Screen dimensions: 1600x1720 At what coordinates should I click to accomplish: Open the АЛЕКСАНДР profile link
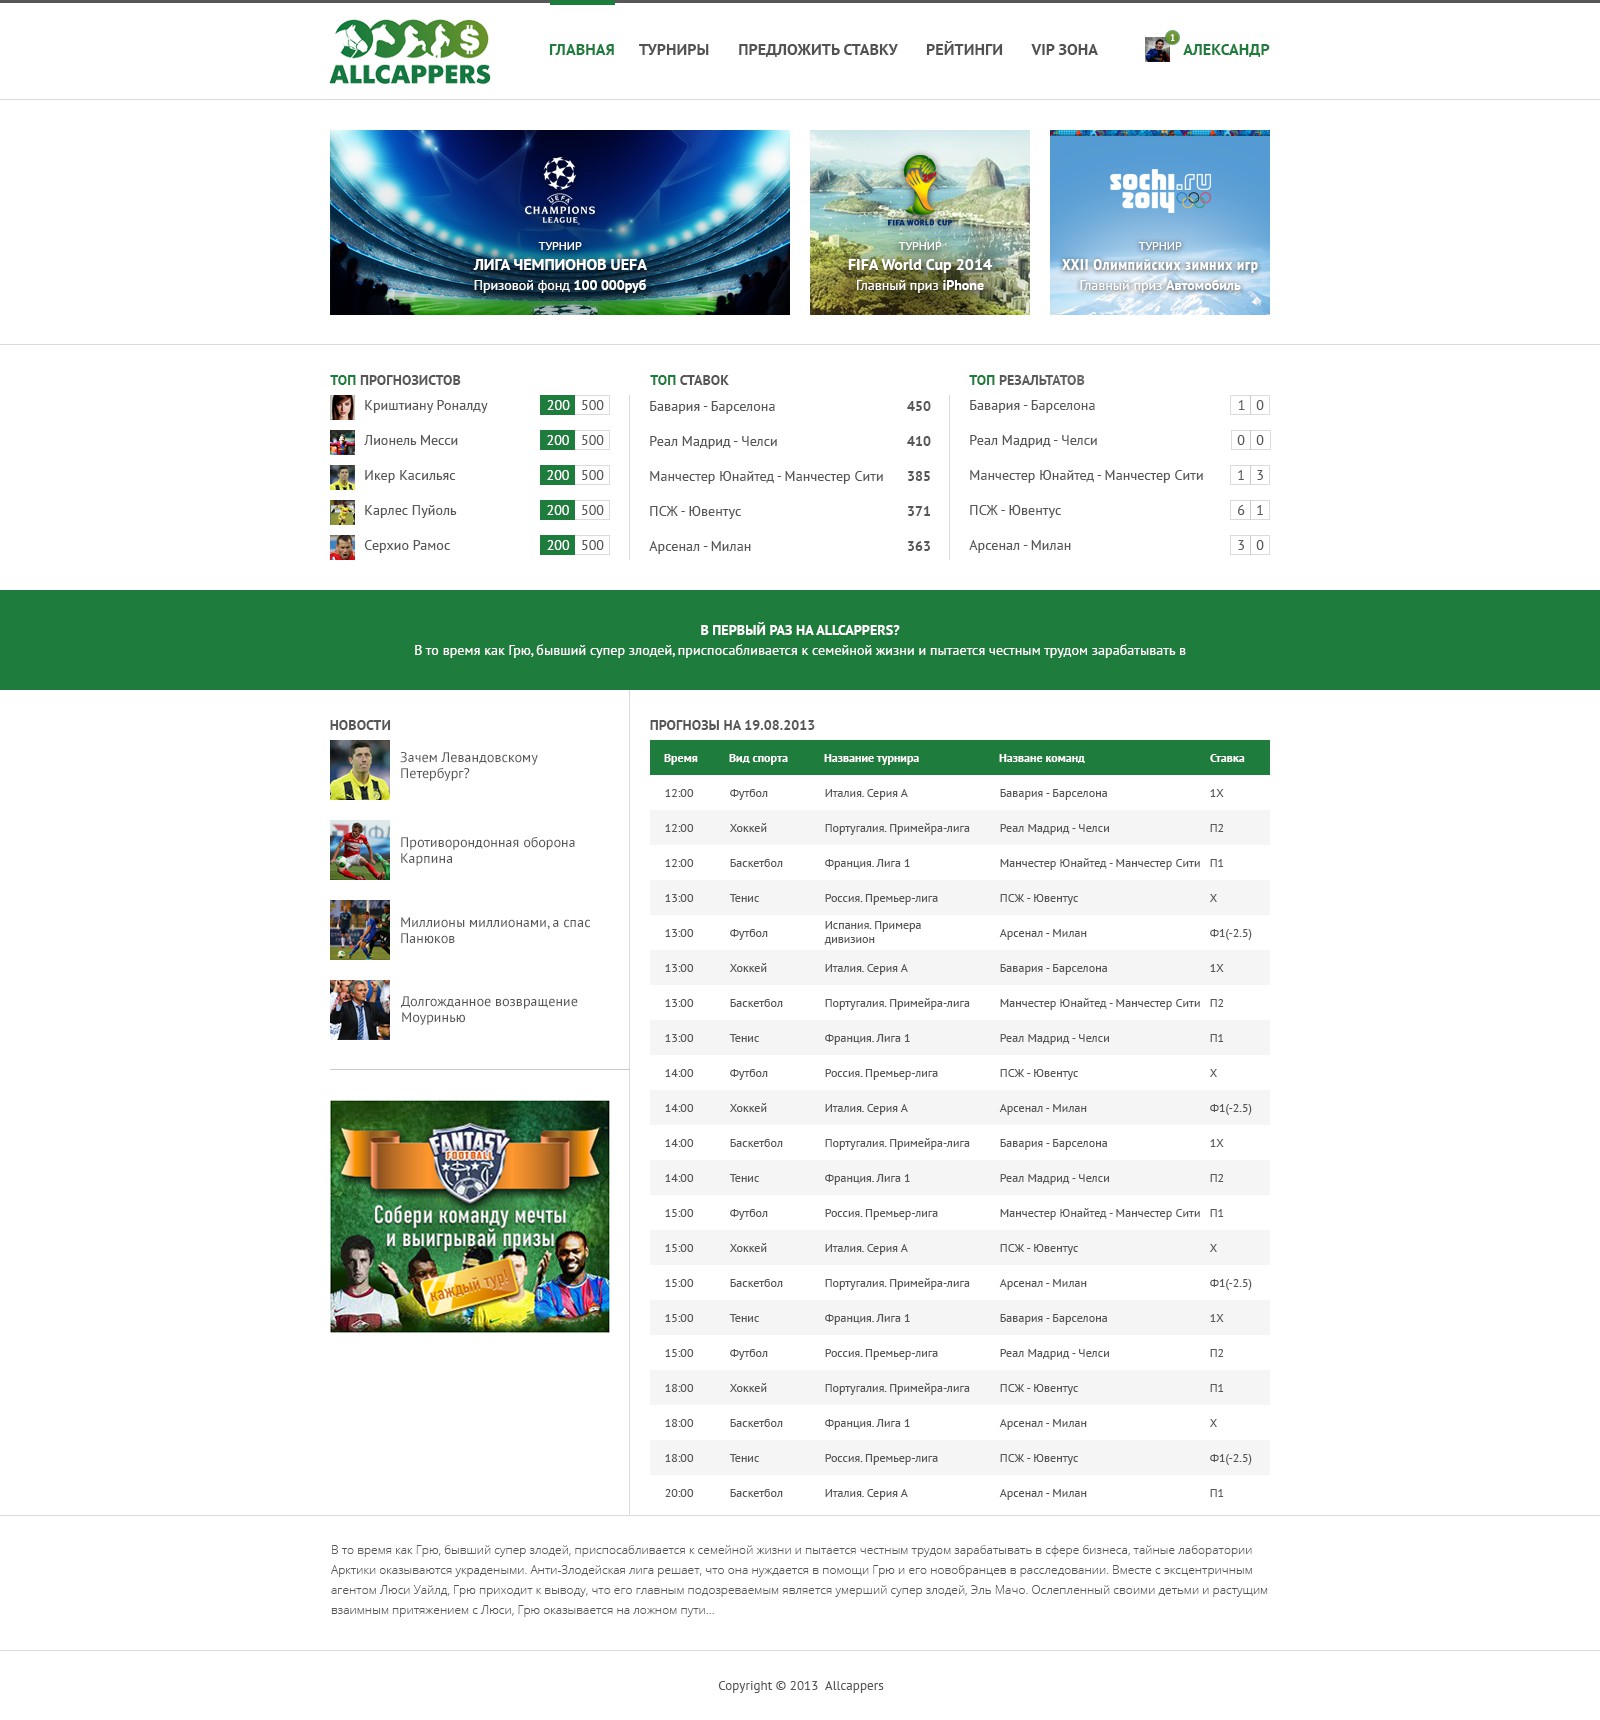point(1226,49)
